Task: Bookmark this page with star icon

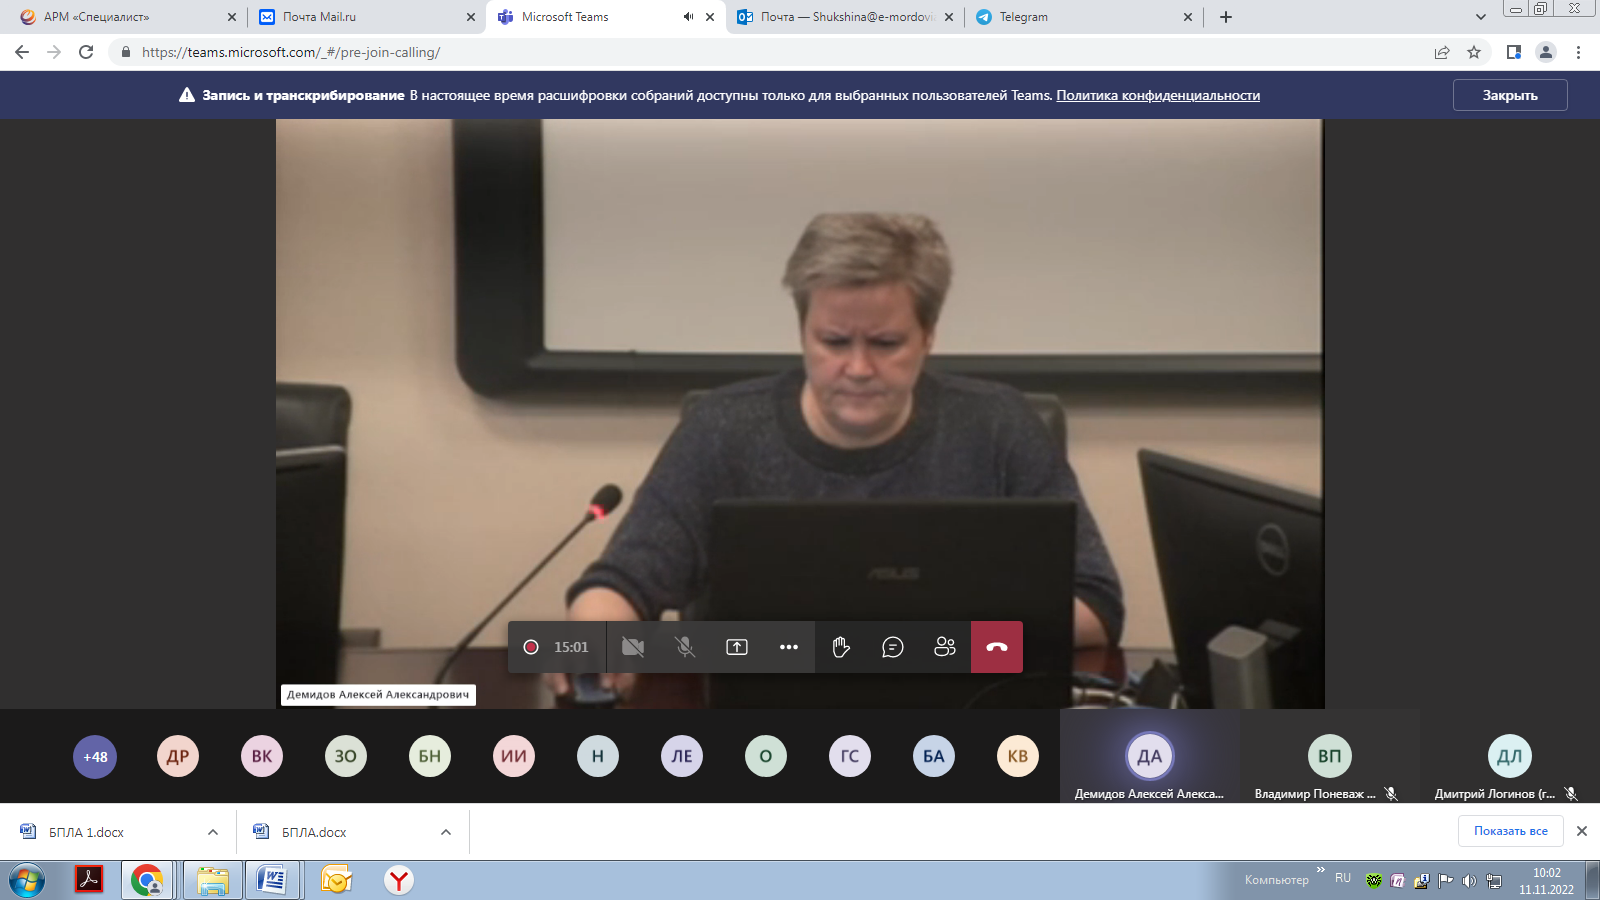Action: point(1474,52)
